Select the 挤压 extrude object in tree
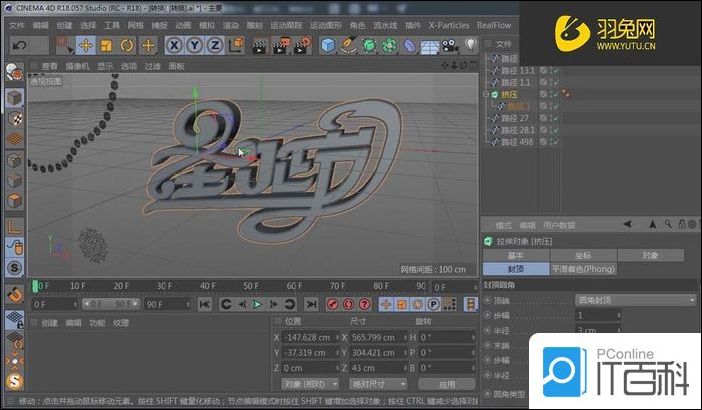 (x=510, y=94)
